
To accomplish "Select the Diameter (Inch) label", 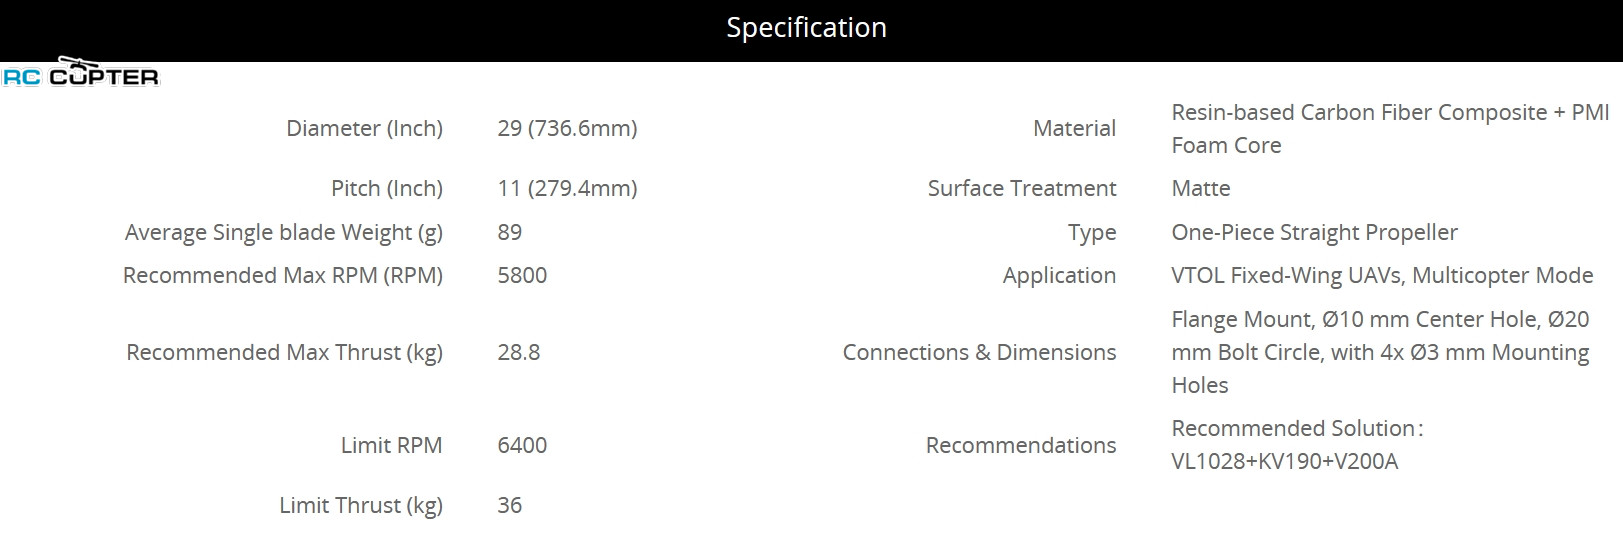I will (364, 129).
